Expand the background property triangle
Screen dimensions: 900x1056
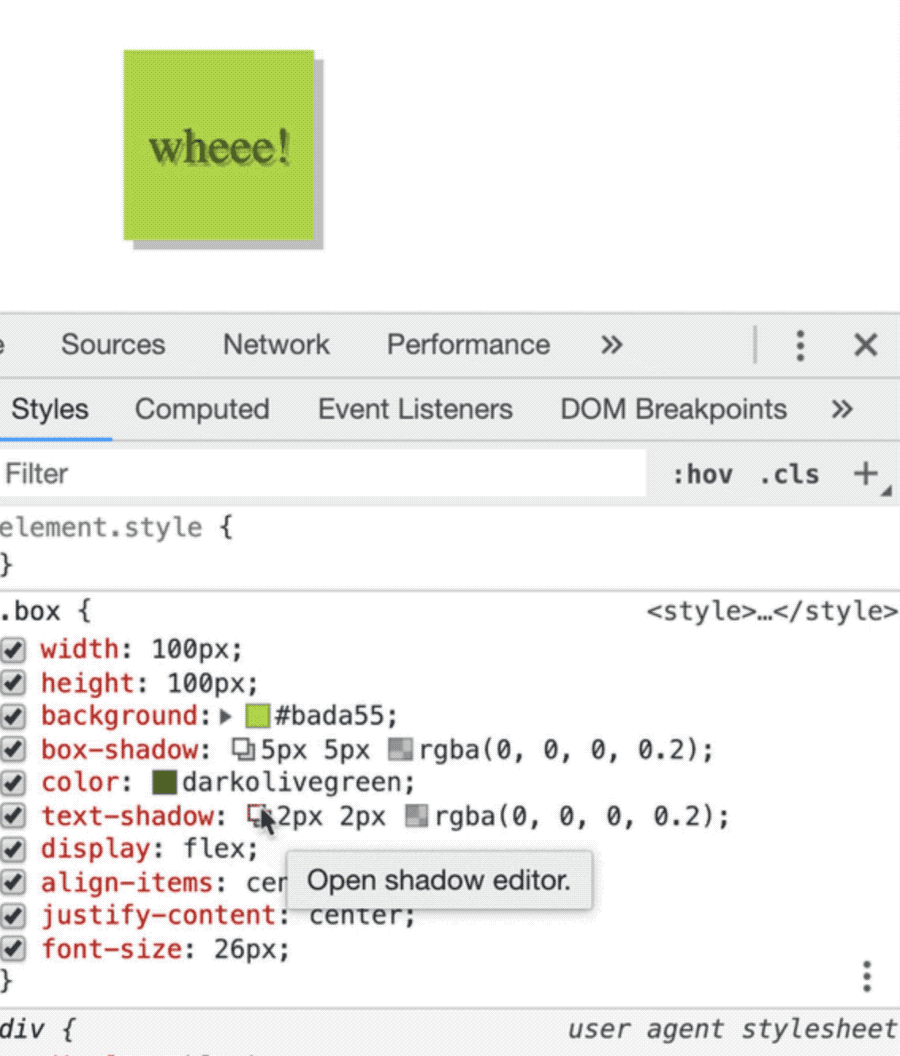click(x=226, y=716)
